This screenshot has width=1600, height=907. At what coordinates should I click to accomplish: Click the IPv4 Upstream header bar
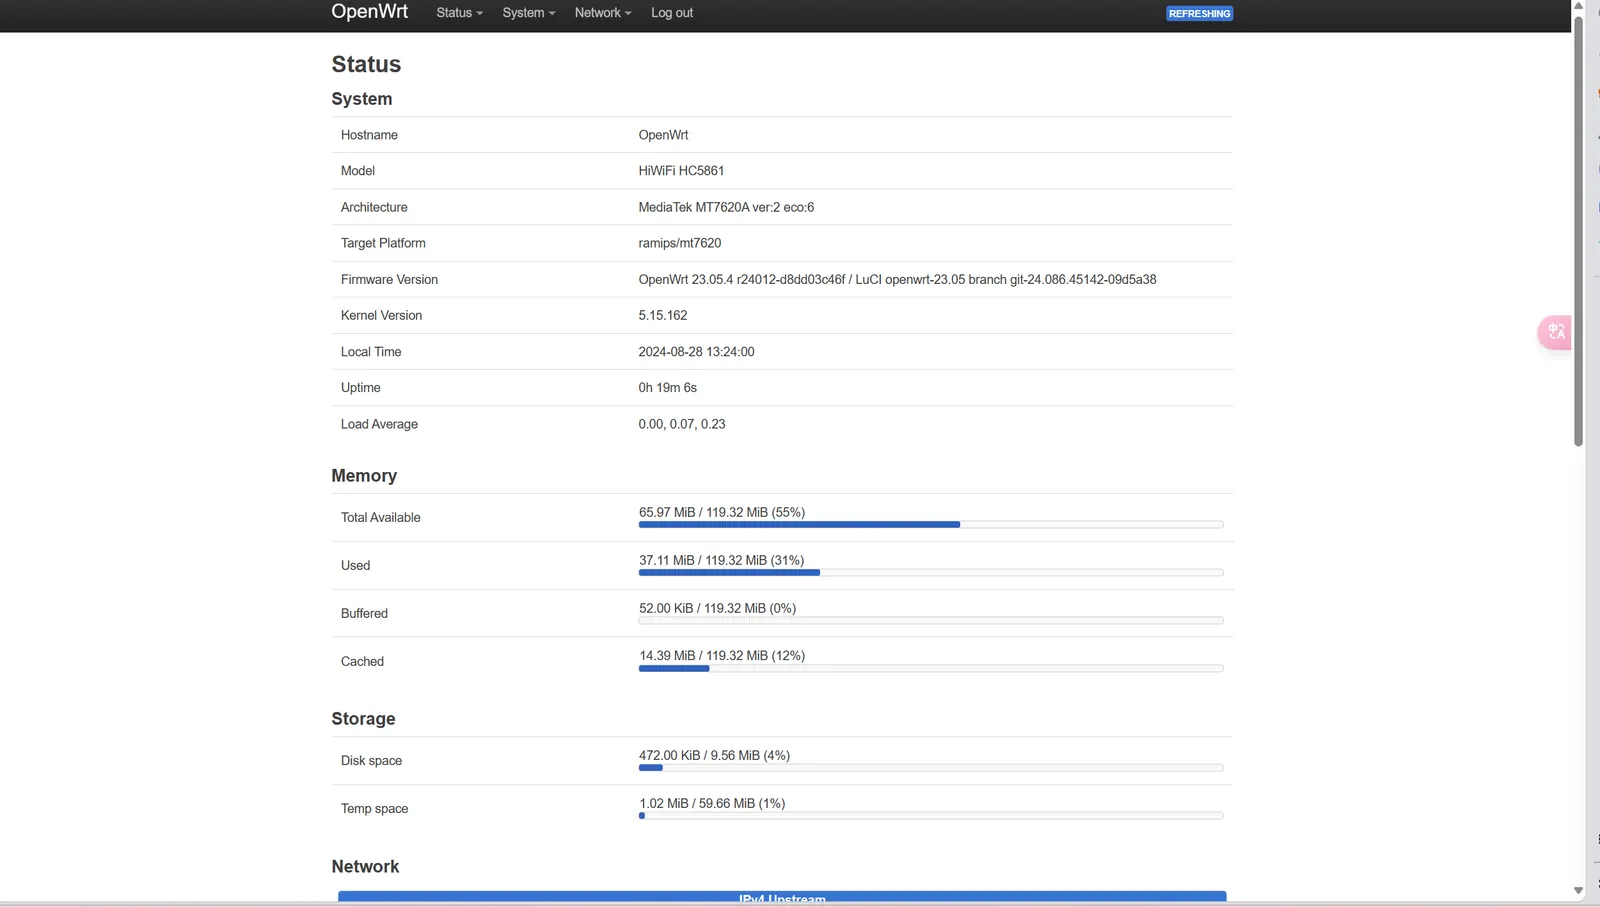[782, 897]
